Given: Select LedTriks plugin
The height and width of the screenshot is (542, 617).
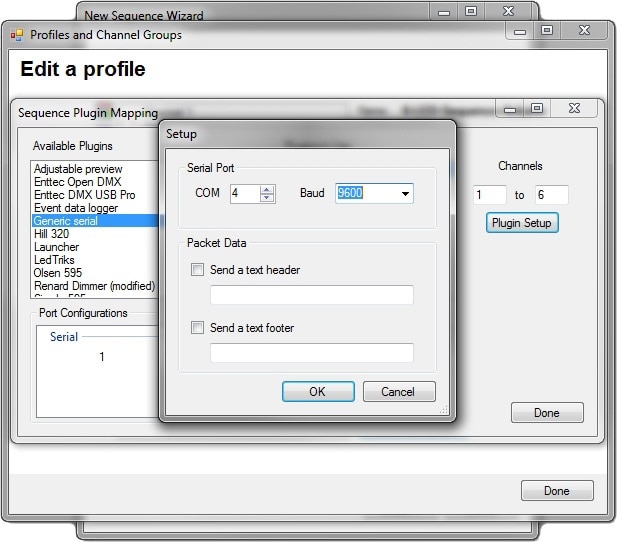Looking at the screenshot, I should (x=94, y=260).
